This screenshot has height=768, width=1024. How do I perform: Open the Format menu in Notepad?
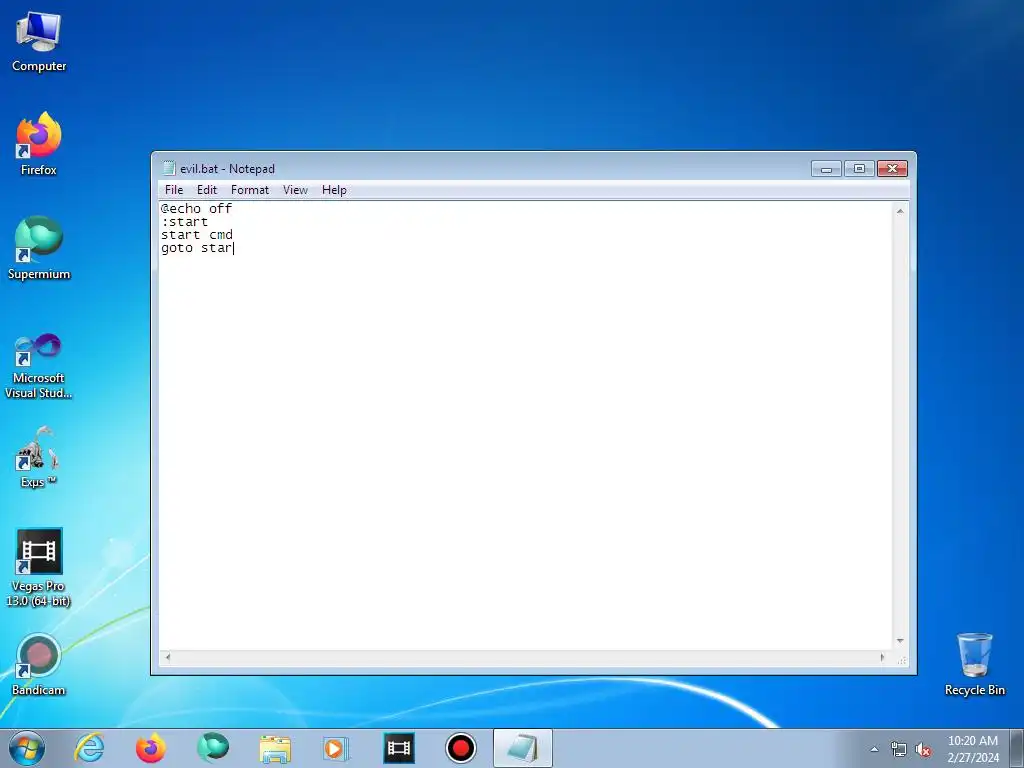click(x=249, y=190)
